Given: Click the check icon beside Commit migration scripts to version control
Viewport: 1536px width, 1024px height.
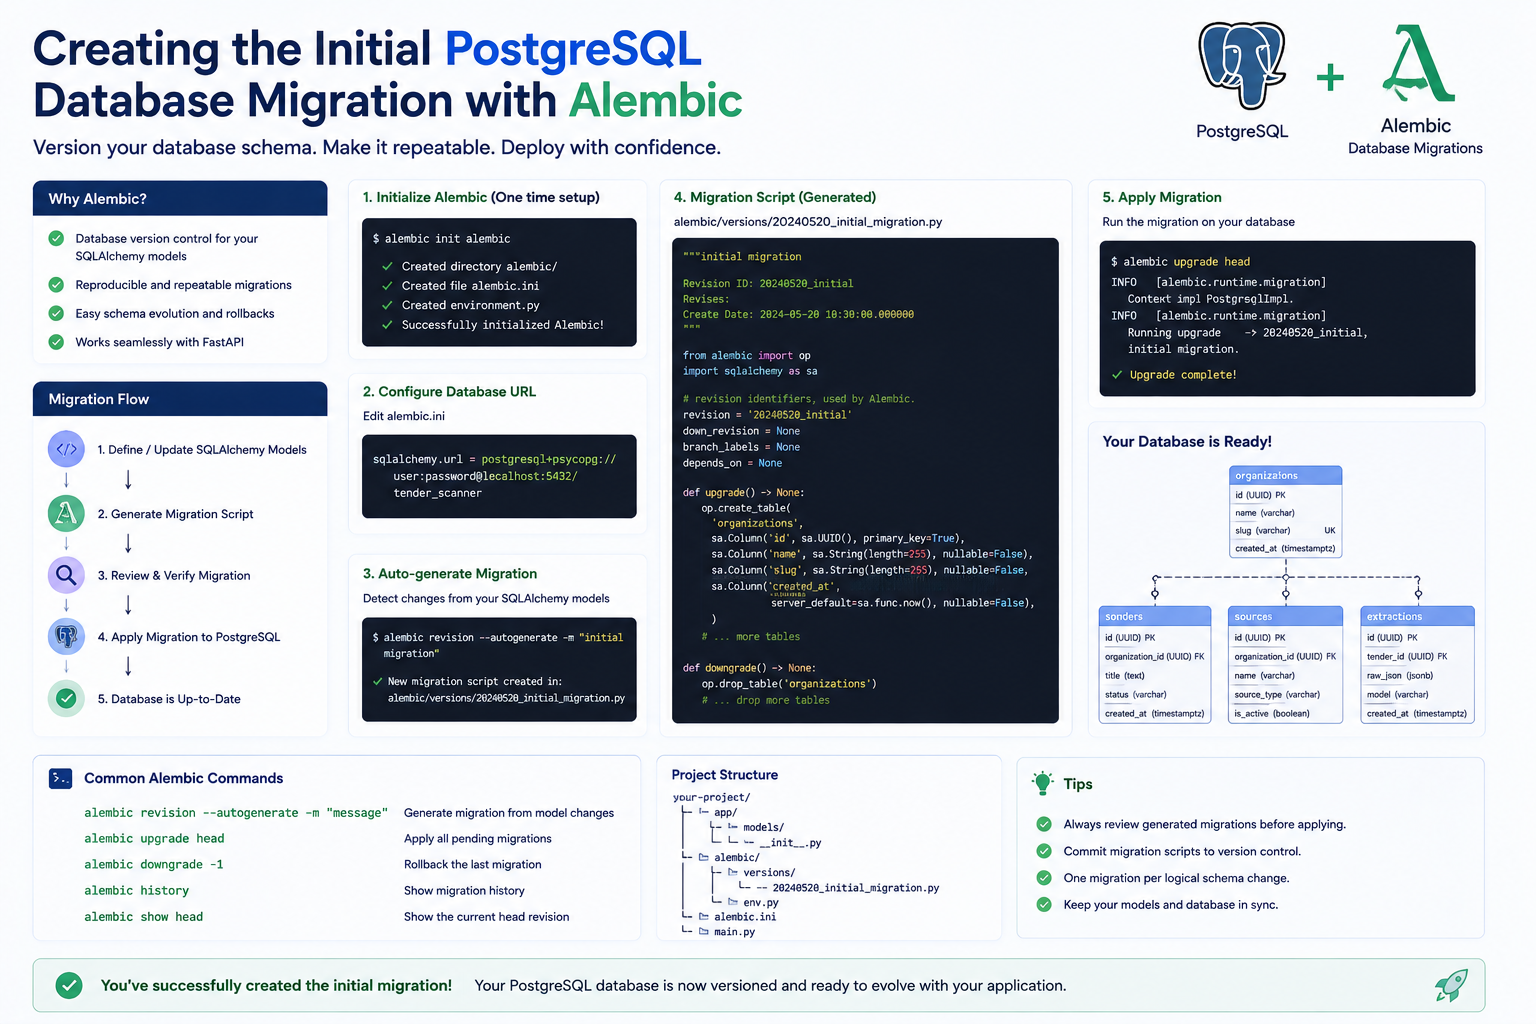Looking at the screenshot, I should point(1044,851).
